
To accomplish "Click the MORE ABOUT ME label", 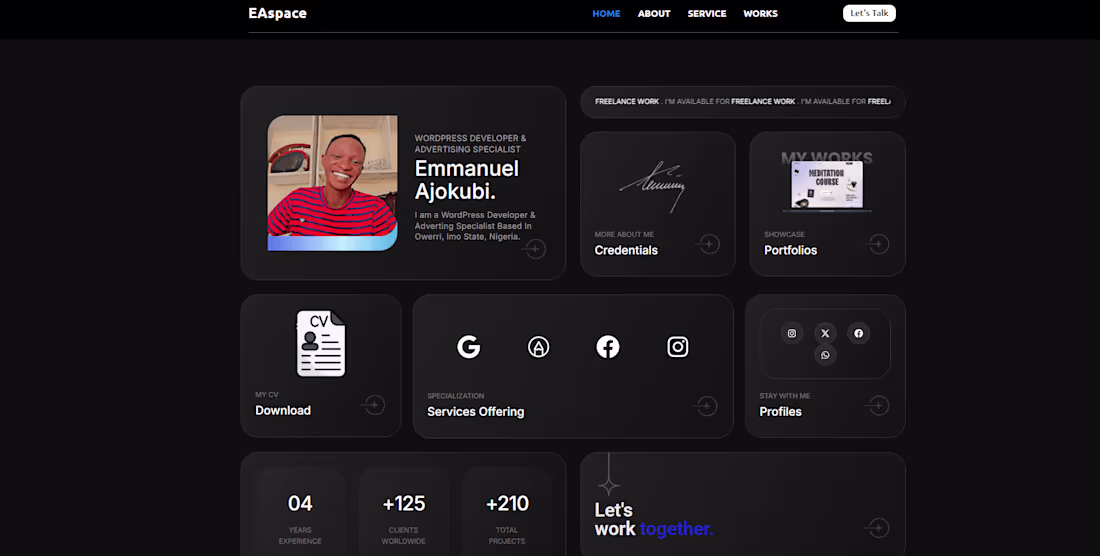I will (624, 234).
